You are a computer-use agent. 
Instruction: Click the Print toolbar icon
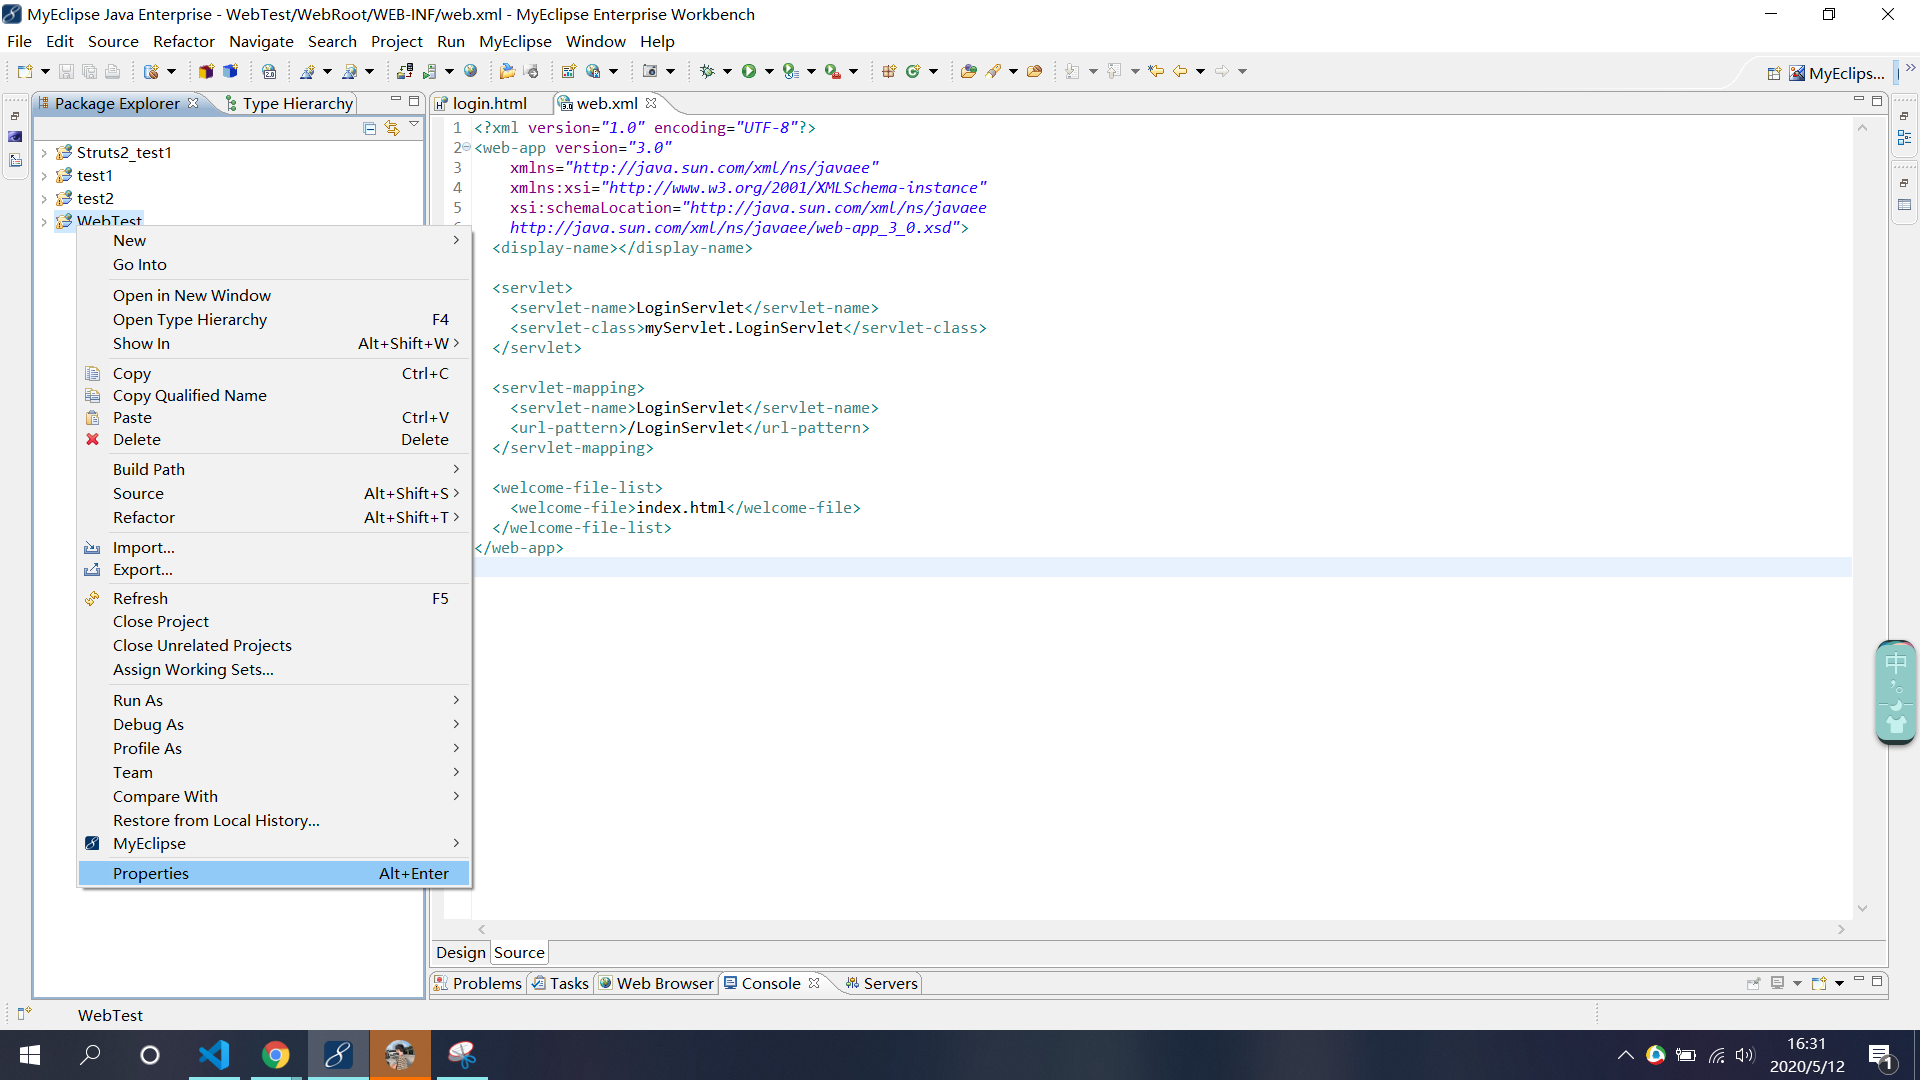point(112,71)
